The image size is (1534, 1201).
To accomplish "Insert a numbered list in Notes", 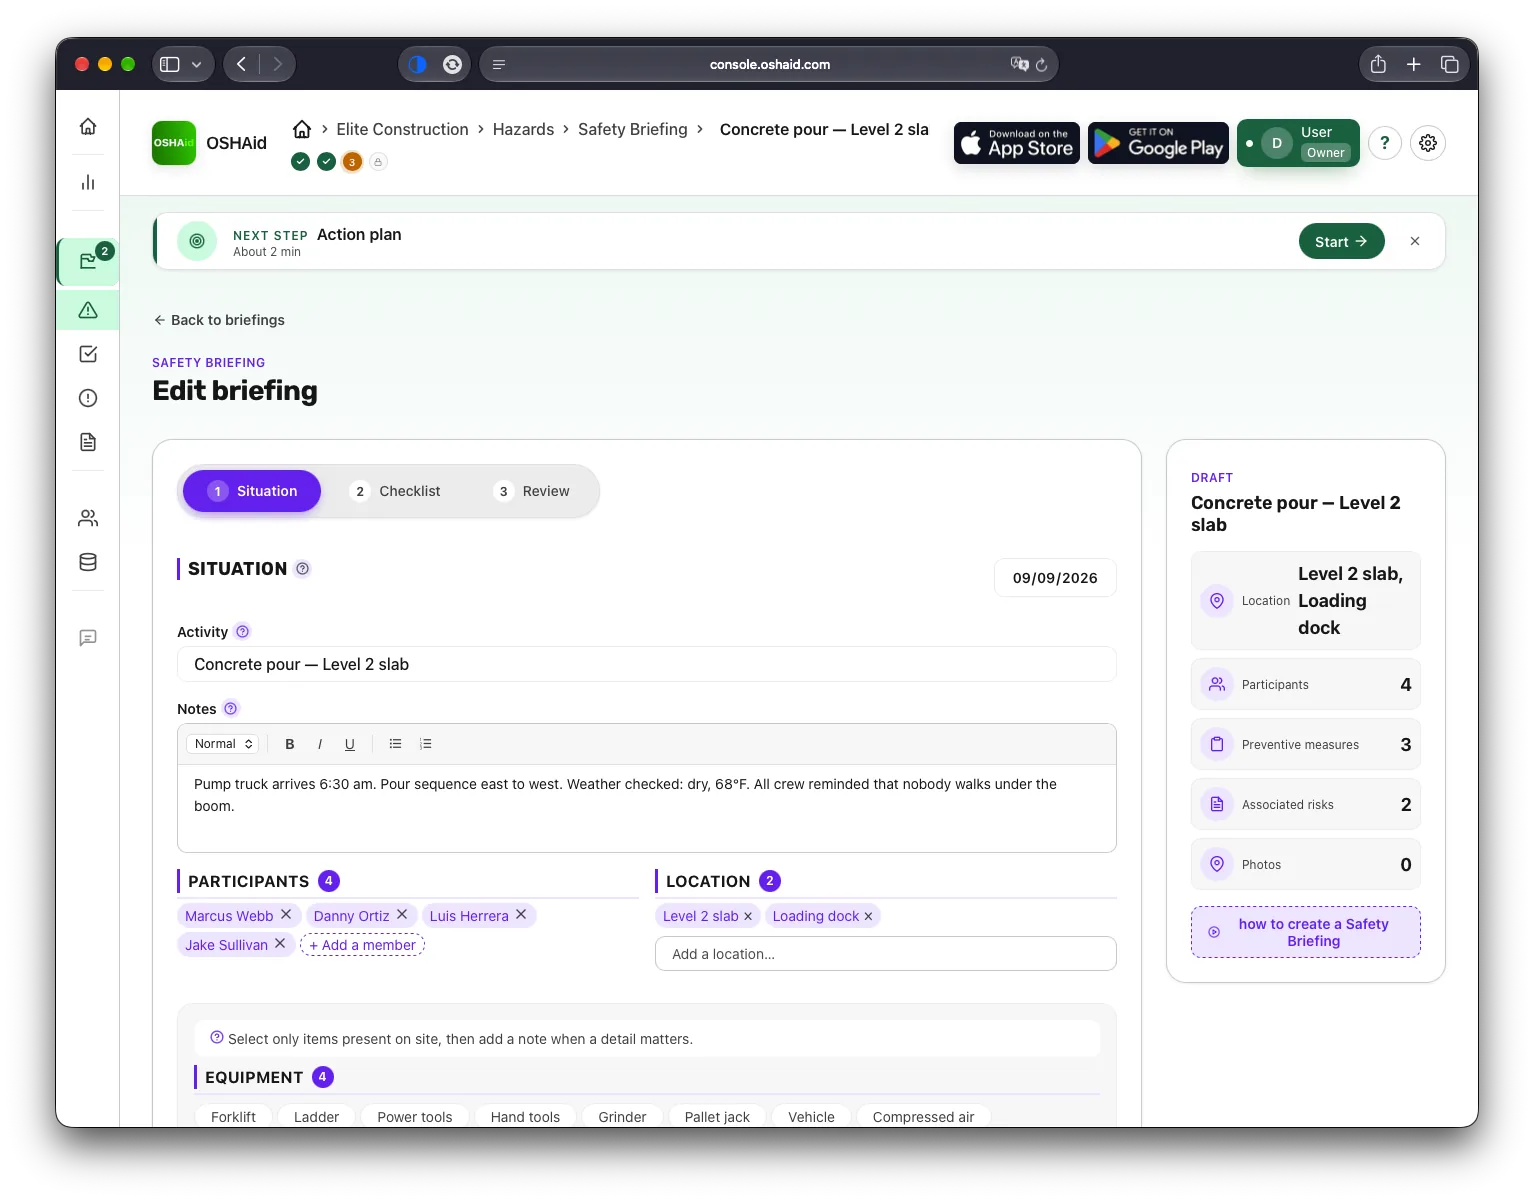I will click(426, 744).
